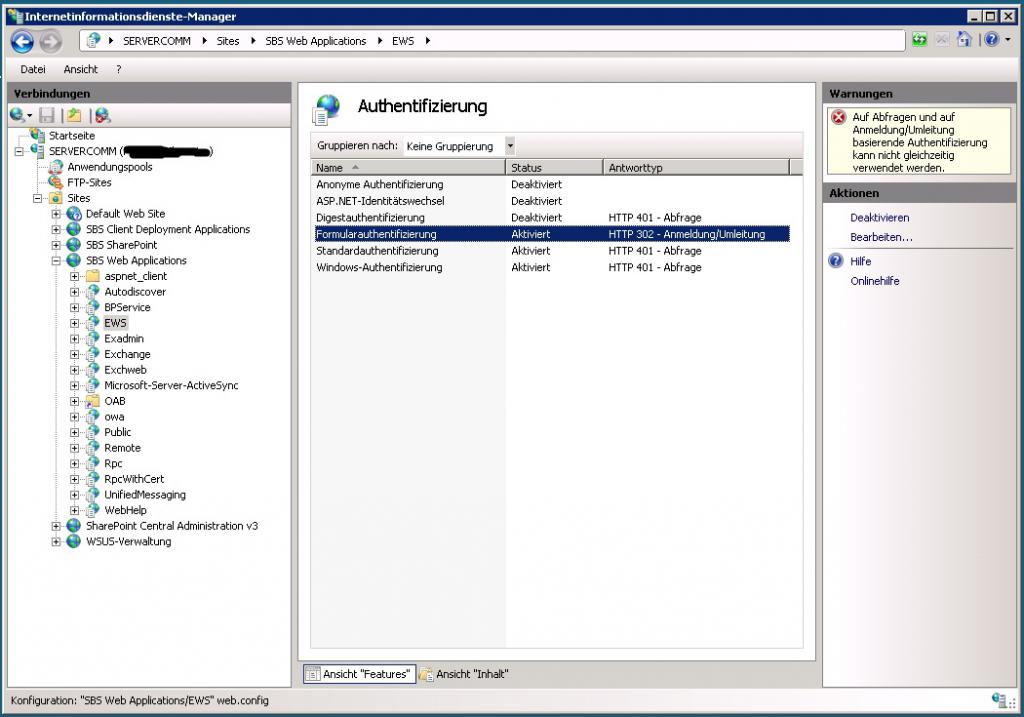Select the Digestauthentifizierung row
Image resolution: width=1024 pixels, height=717 pixels.
[551, 217]
